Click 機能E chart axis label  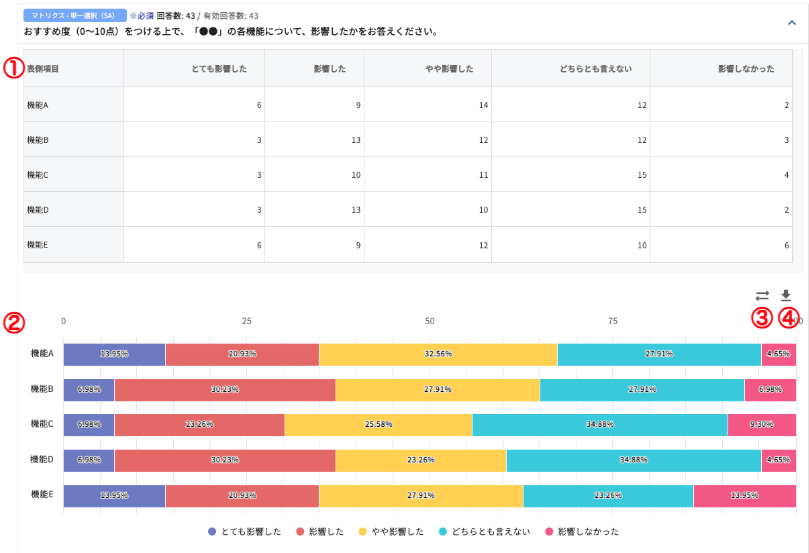pyautogui.click(x=42, y=494)
